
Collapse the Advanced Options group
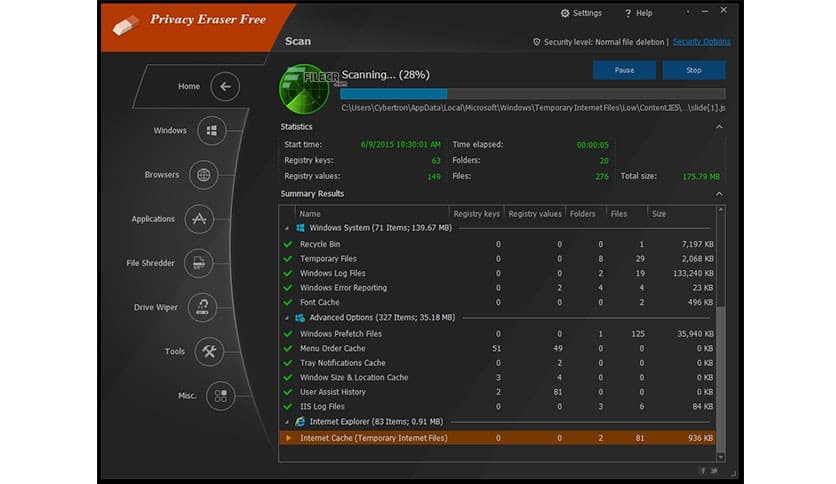click(287, 318)
